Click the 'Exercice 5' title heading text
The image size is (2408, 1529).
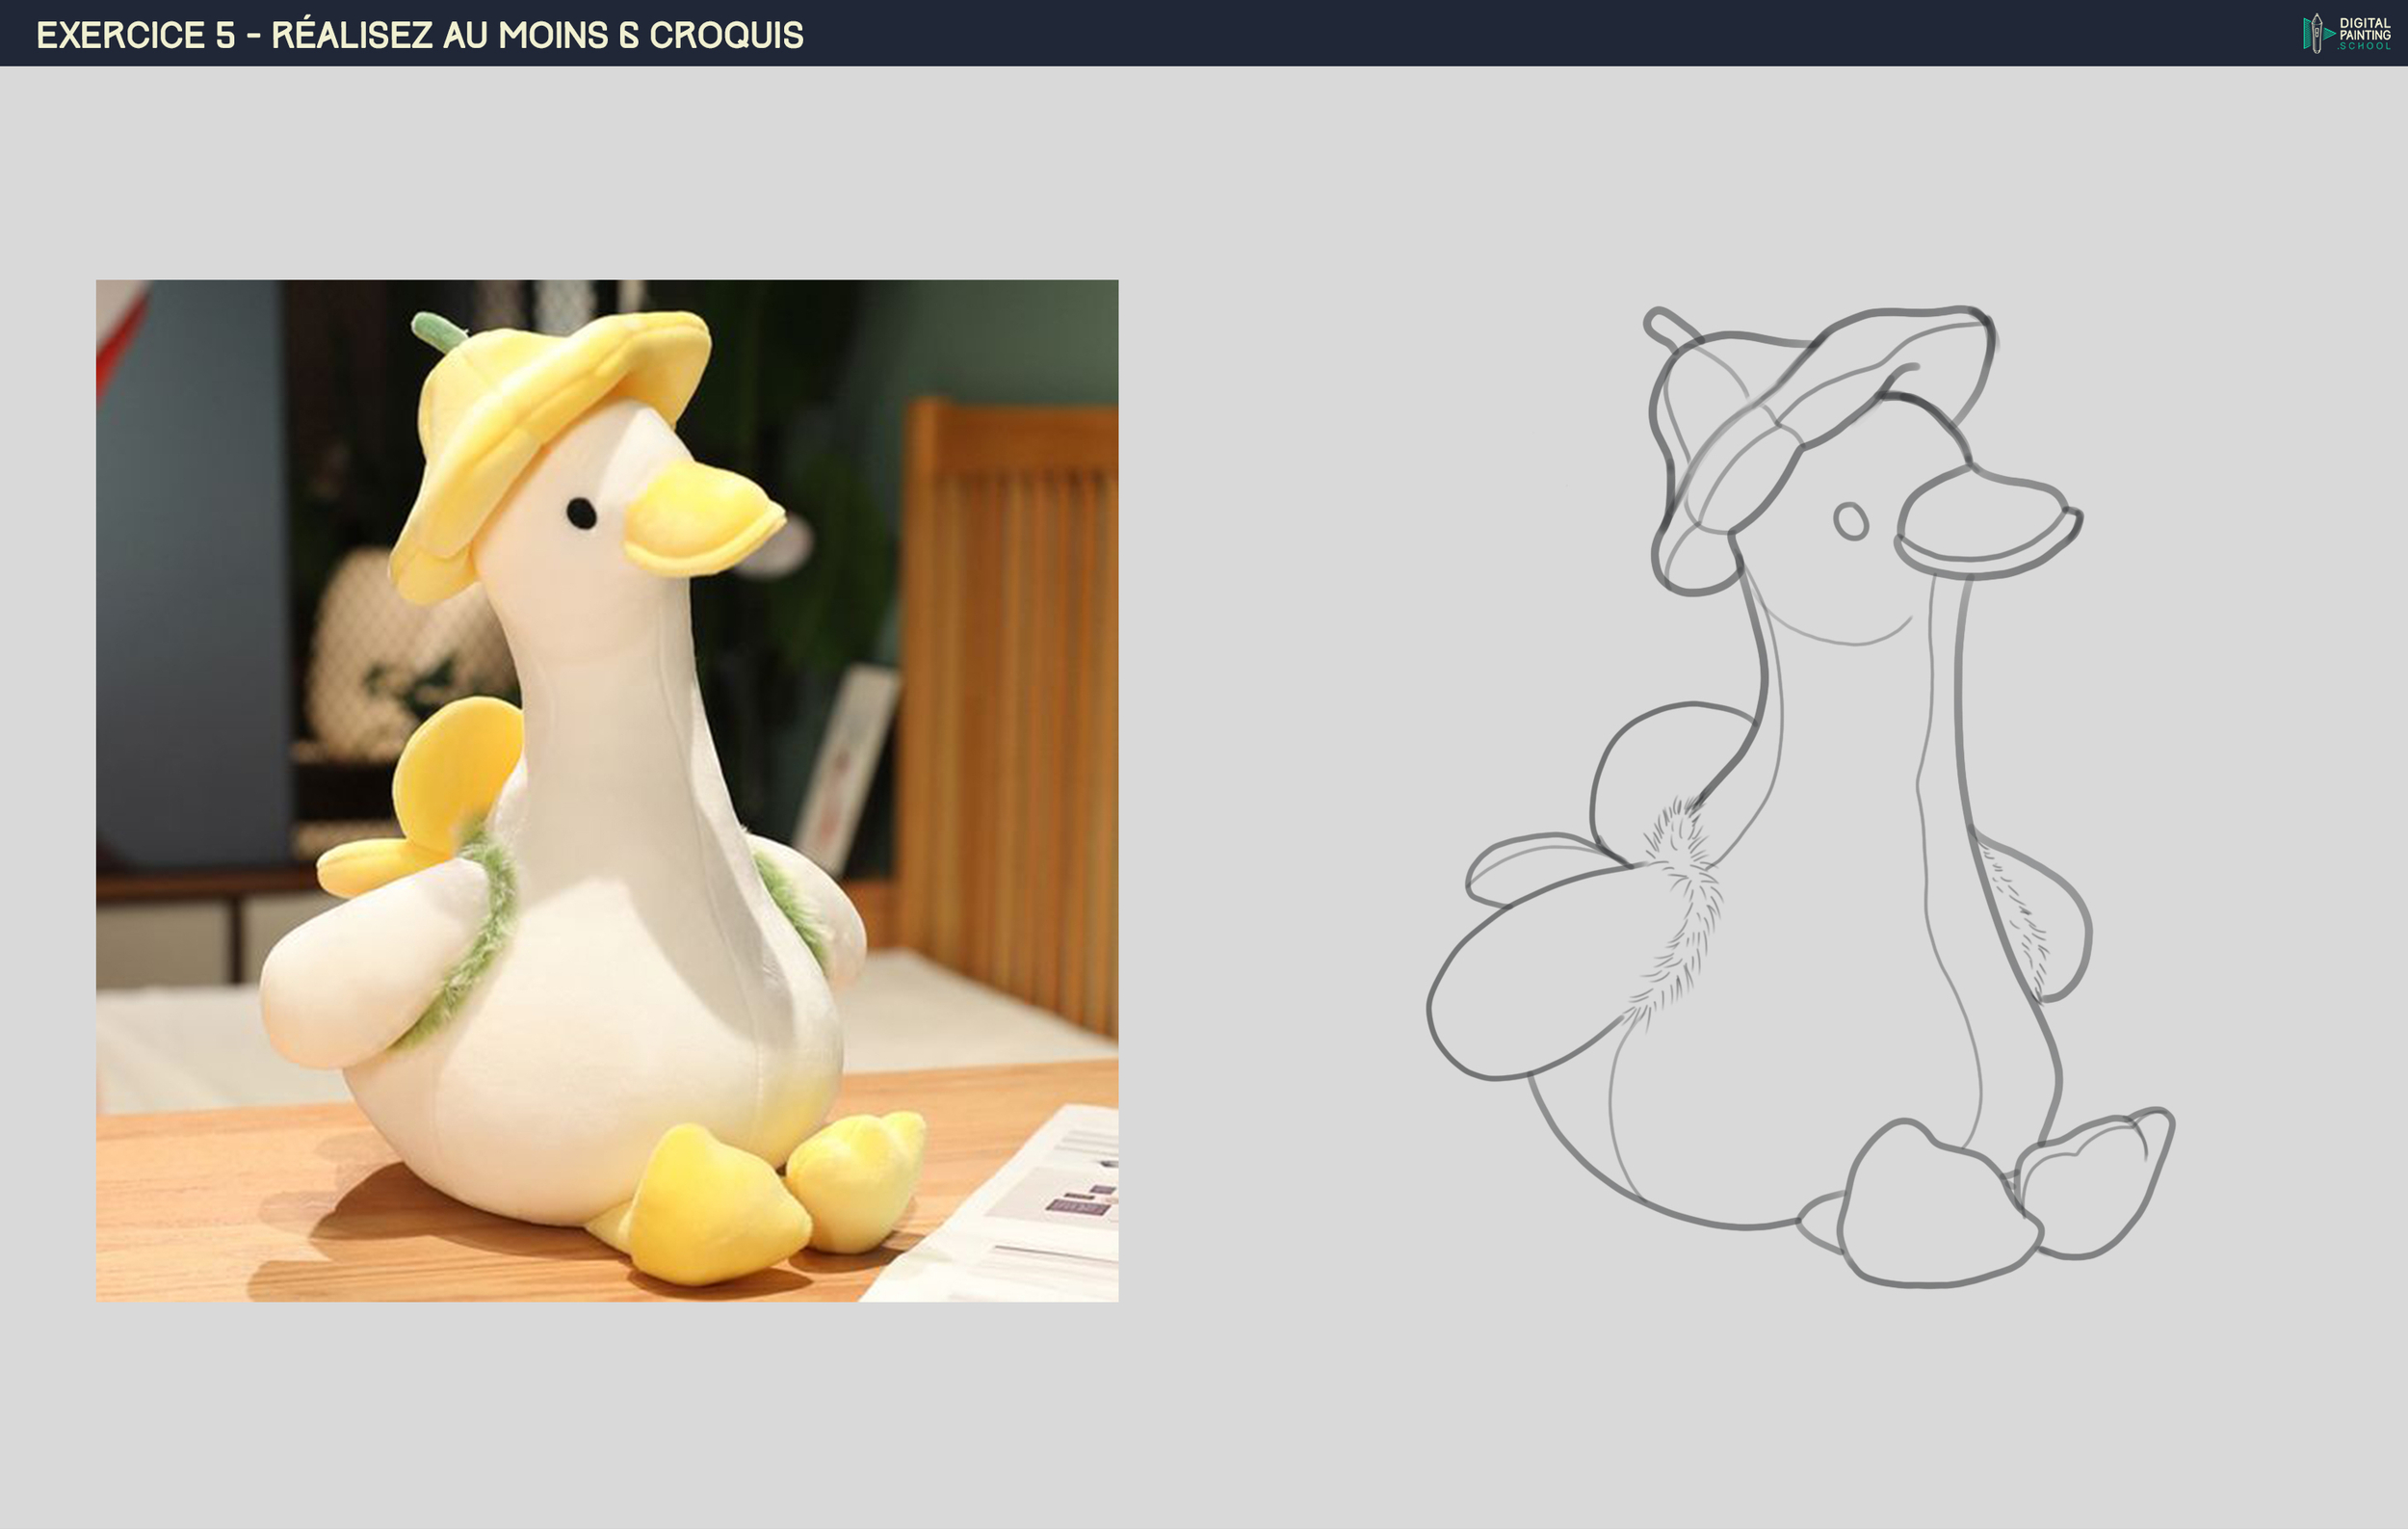[419, 35]
